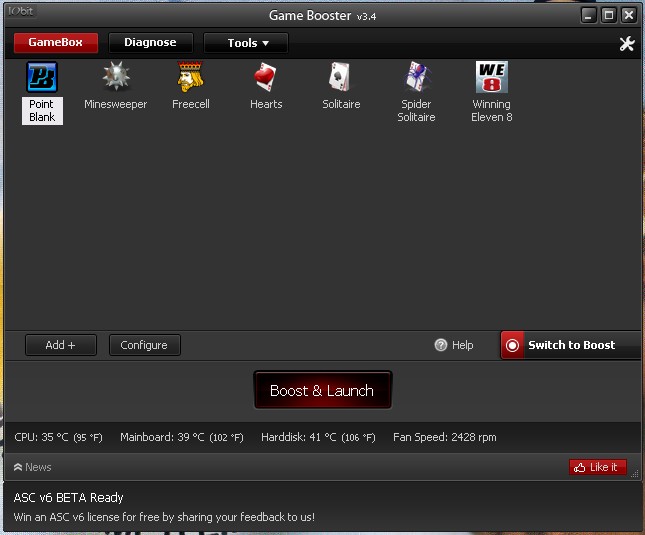
Task: Expand the Tools dropdown menu
Action: click(x=246, y=43)
